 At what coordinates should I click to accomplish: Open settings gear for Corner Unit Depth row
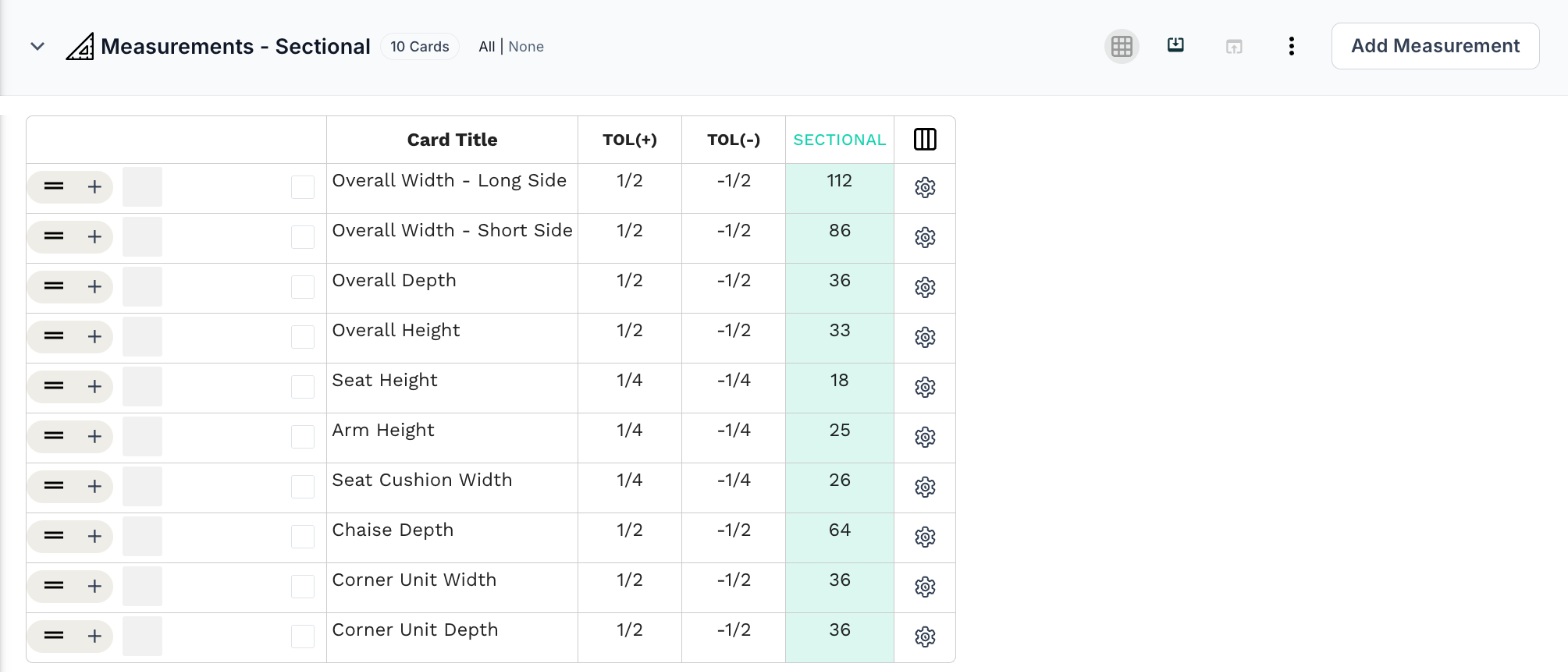925,637
